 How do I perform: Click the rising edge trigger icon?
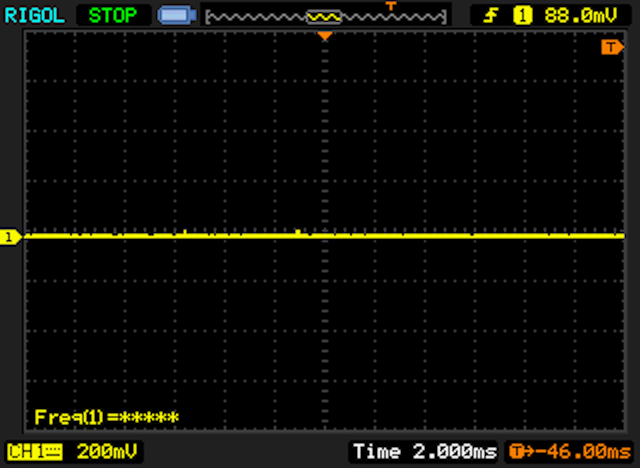(x=491, y=15)
